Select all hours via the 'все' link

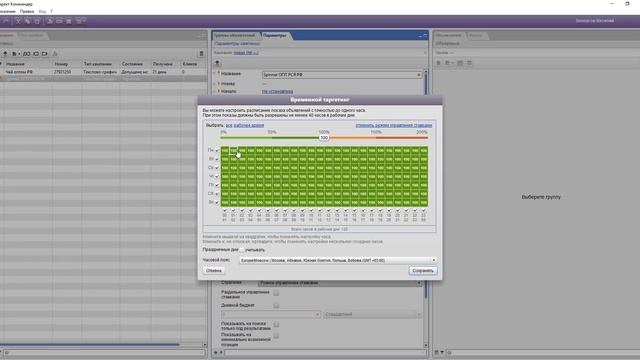(x=229, y=125)
